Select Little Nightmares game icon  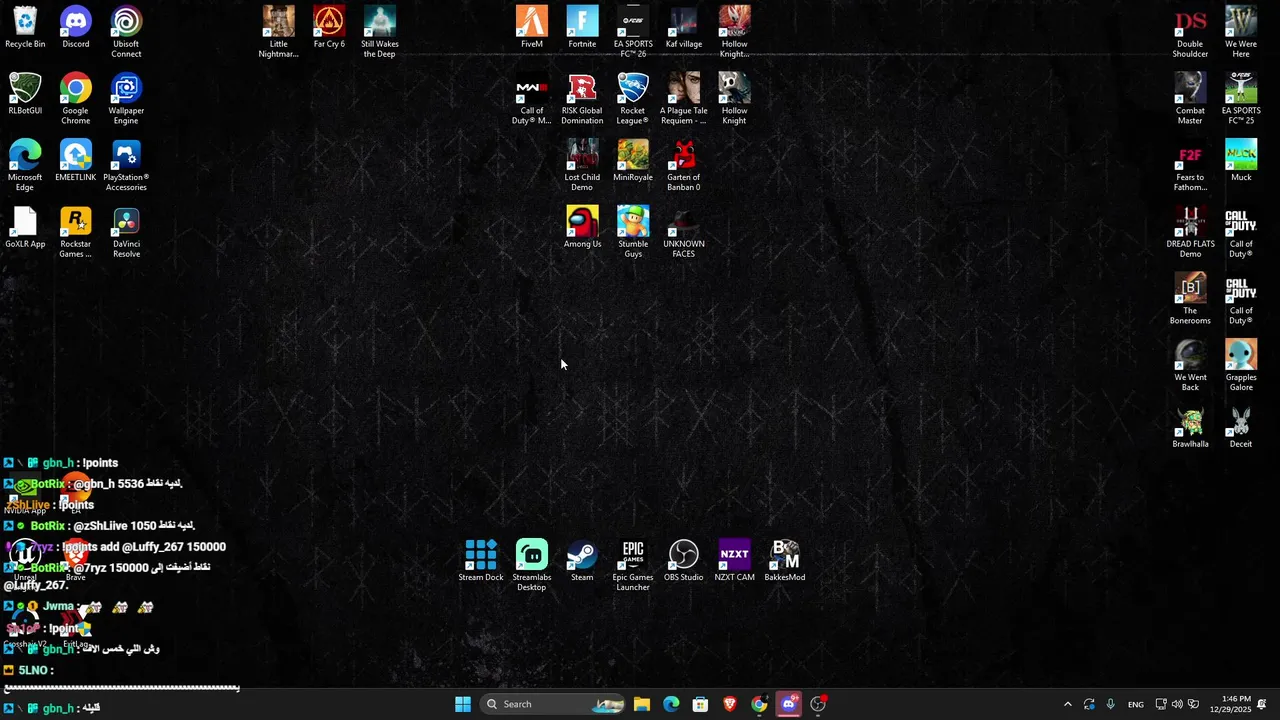click(279, 32)
